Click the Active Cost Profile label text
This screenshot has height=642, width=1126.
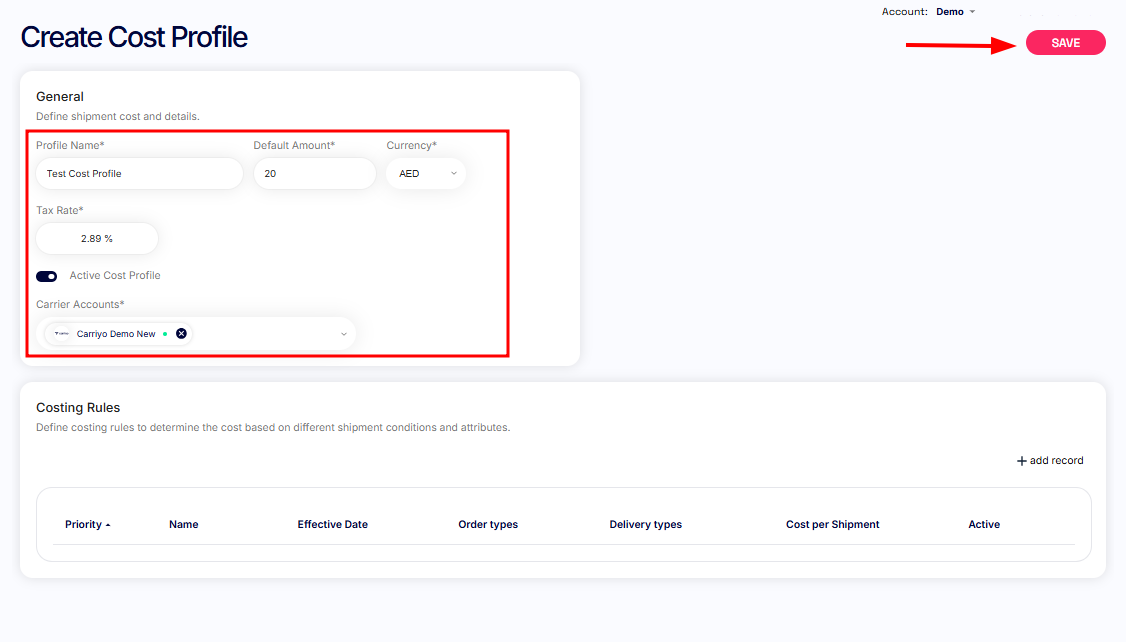[115, 276]
